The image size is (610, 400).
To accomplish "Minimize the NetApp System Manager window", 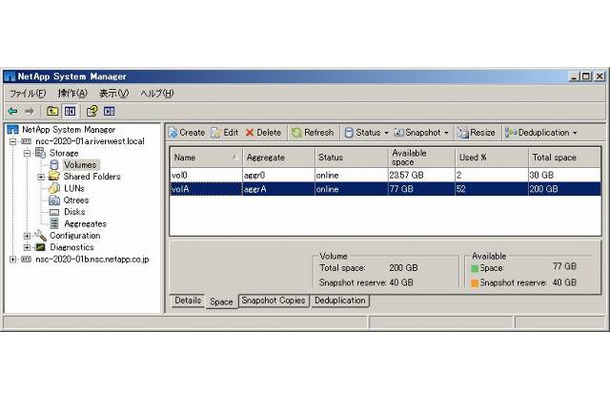I will point(574,77).
